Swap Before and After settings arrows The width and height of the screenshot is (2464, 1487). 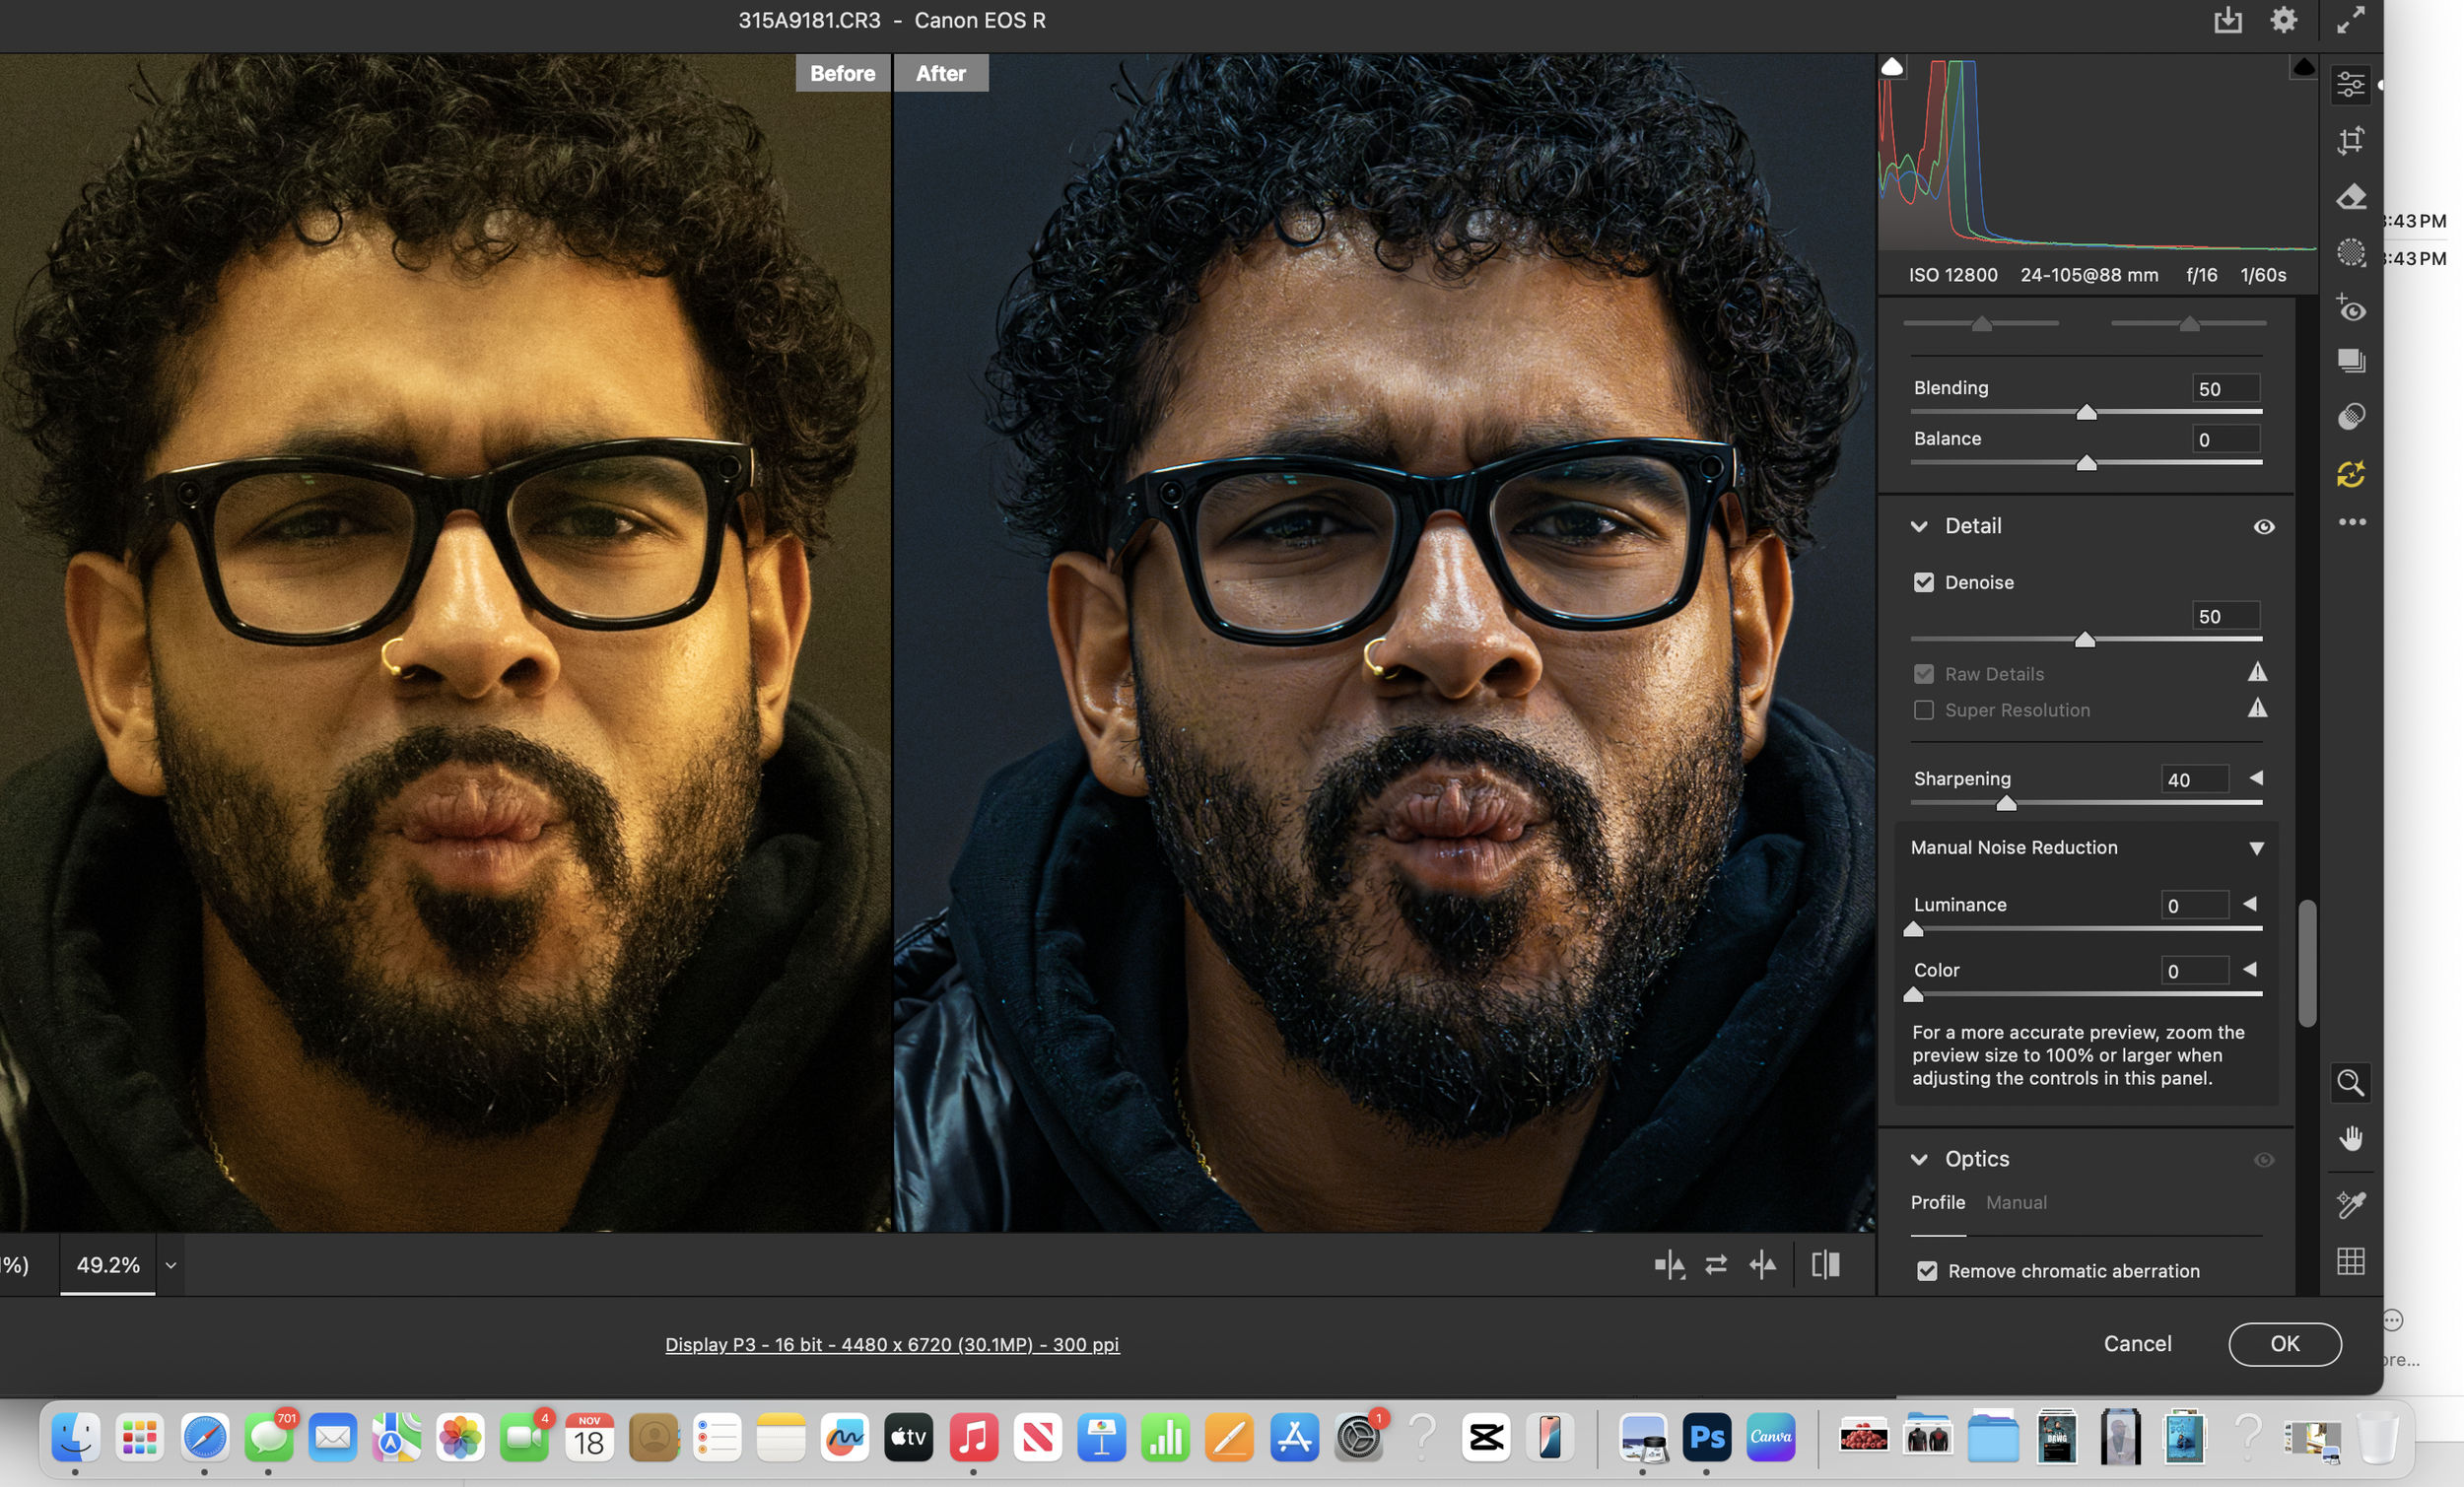(1715, 1265)
